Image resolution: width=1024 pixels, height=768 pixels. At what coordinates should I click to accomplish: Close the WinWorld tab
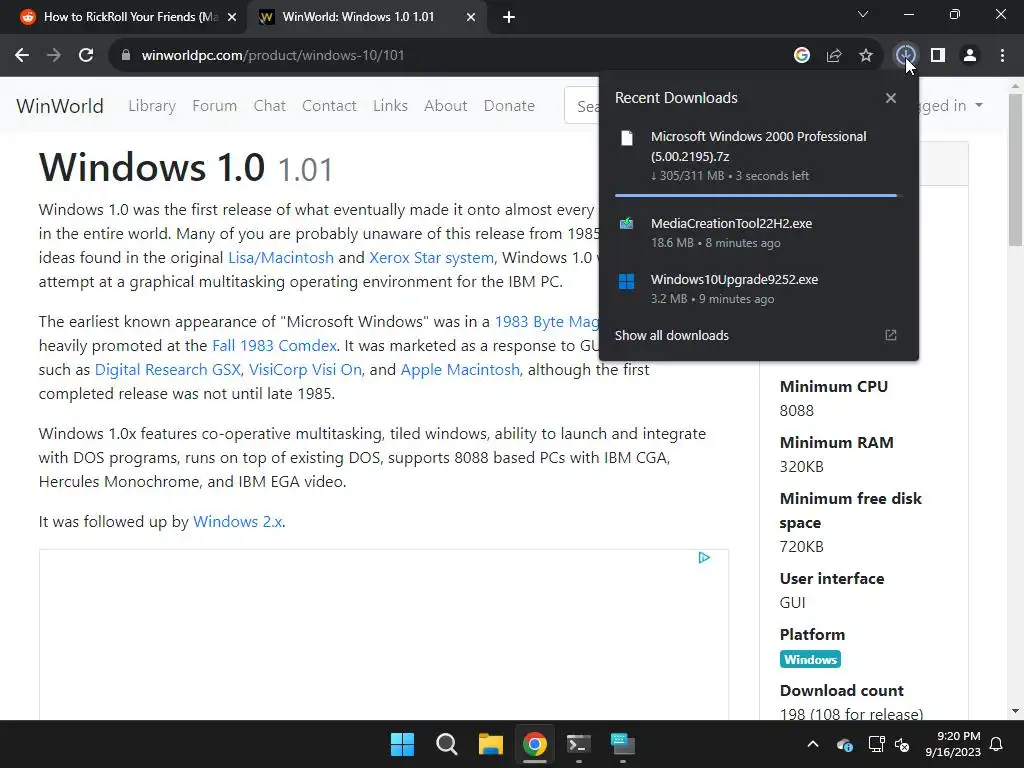coord(471,18)
